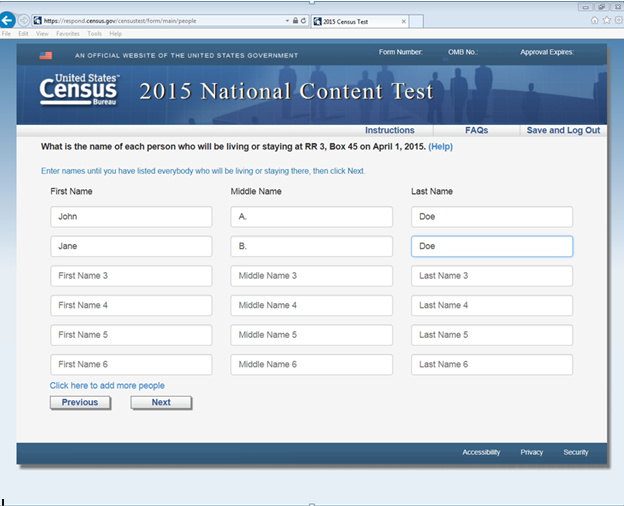Viewport: 624px width, 506px height.
Task: Click the Next button
Action: pos(161,402)
